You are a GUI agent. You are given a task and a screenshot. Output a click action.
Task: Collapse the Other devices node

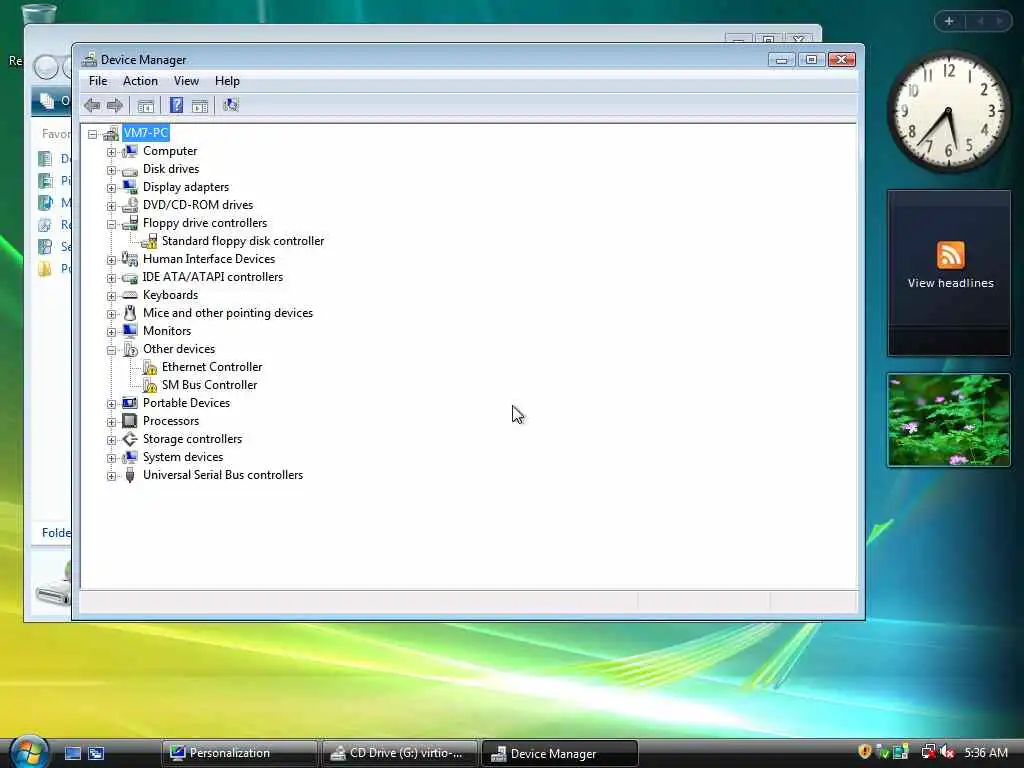click(112, 350)
